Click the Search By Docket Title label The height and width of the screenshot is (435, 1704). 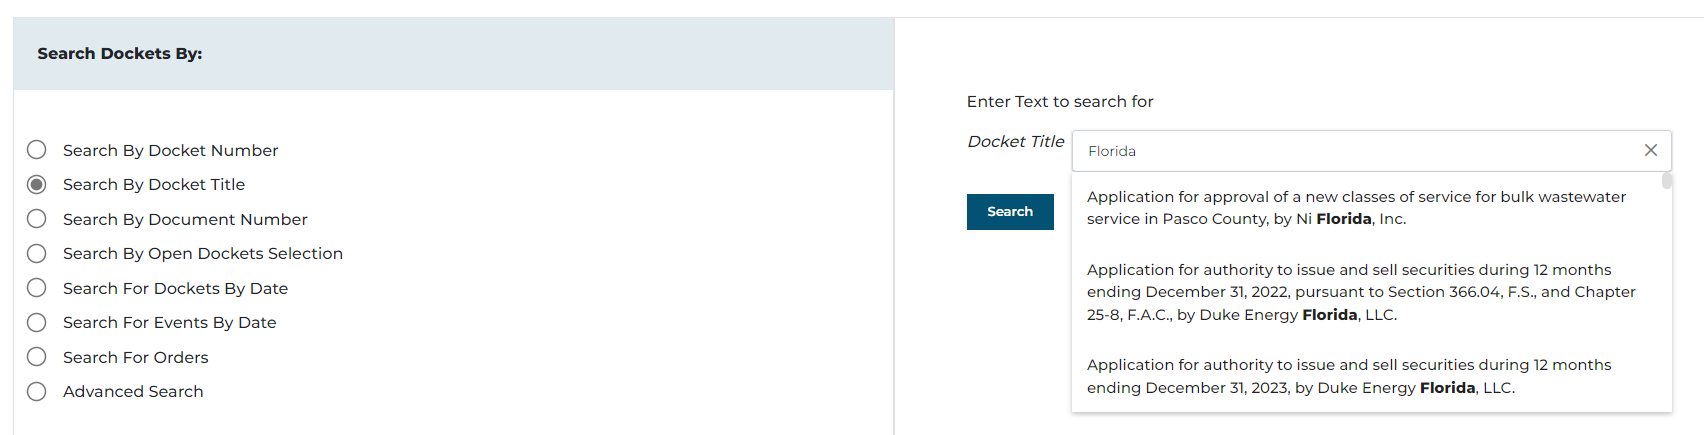click(154, 184)
